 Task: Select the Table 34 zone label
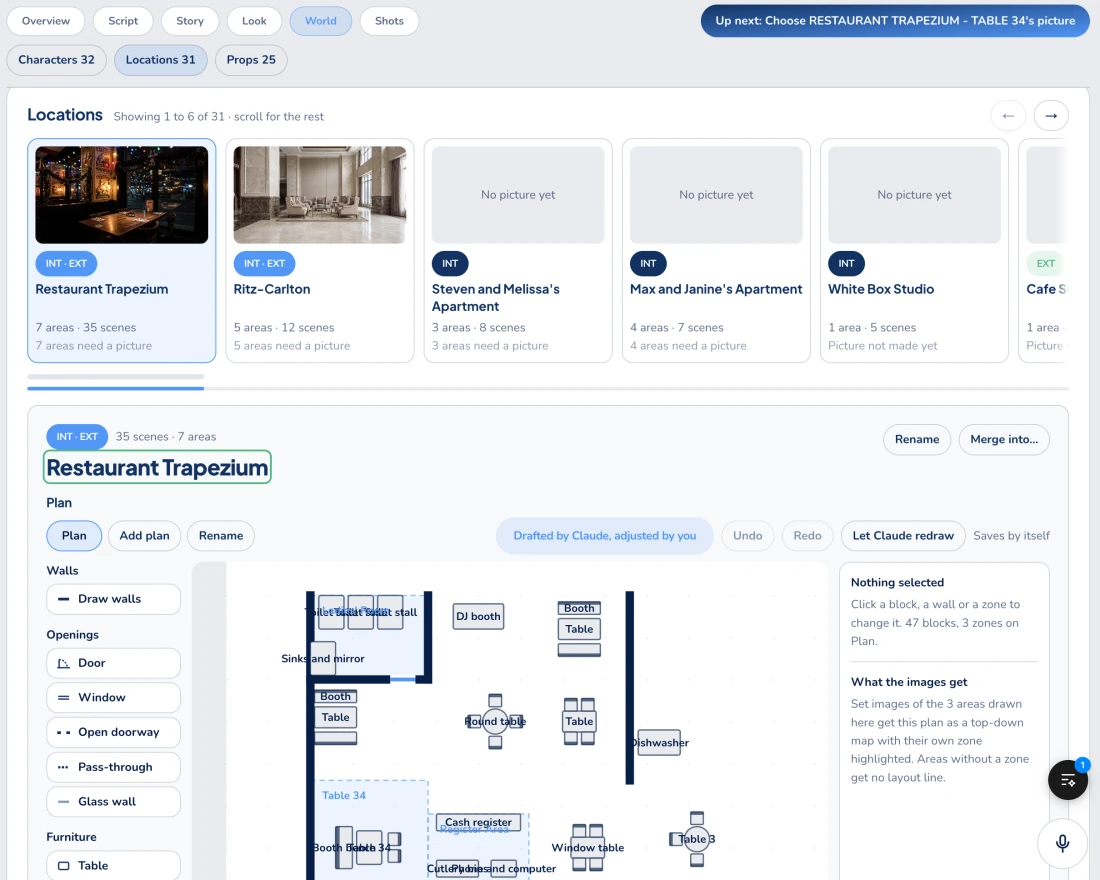coord(344,795)
